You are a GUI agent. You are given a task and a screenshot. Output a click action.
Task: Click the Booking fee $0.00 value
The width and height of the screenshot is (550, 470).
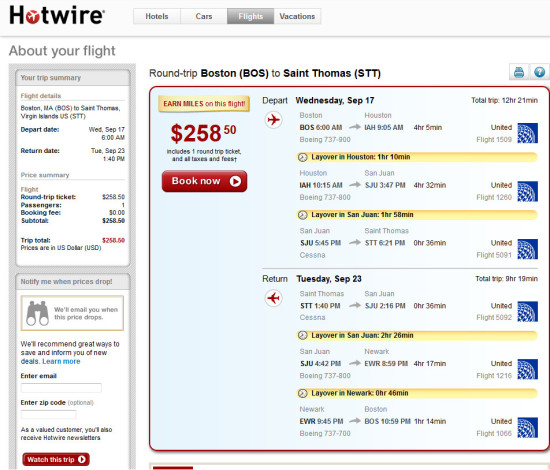(117, 213)
